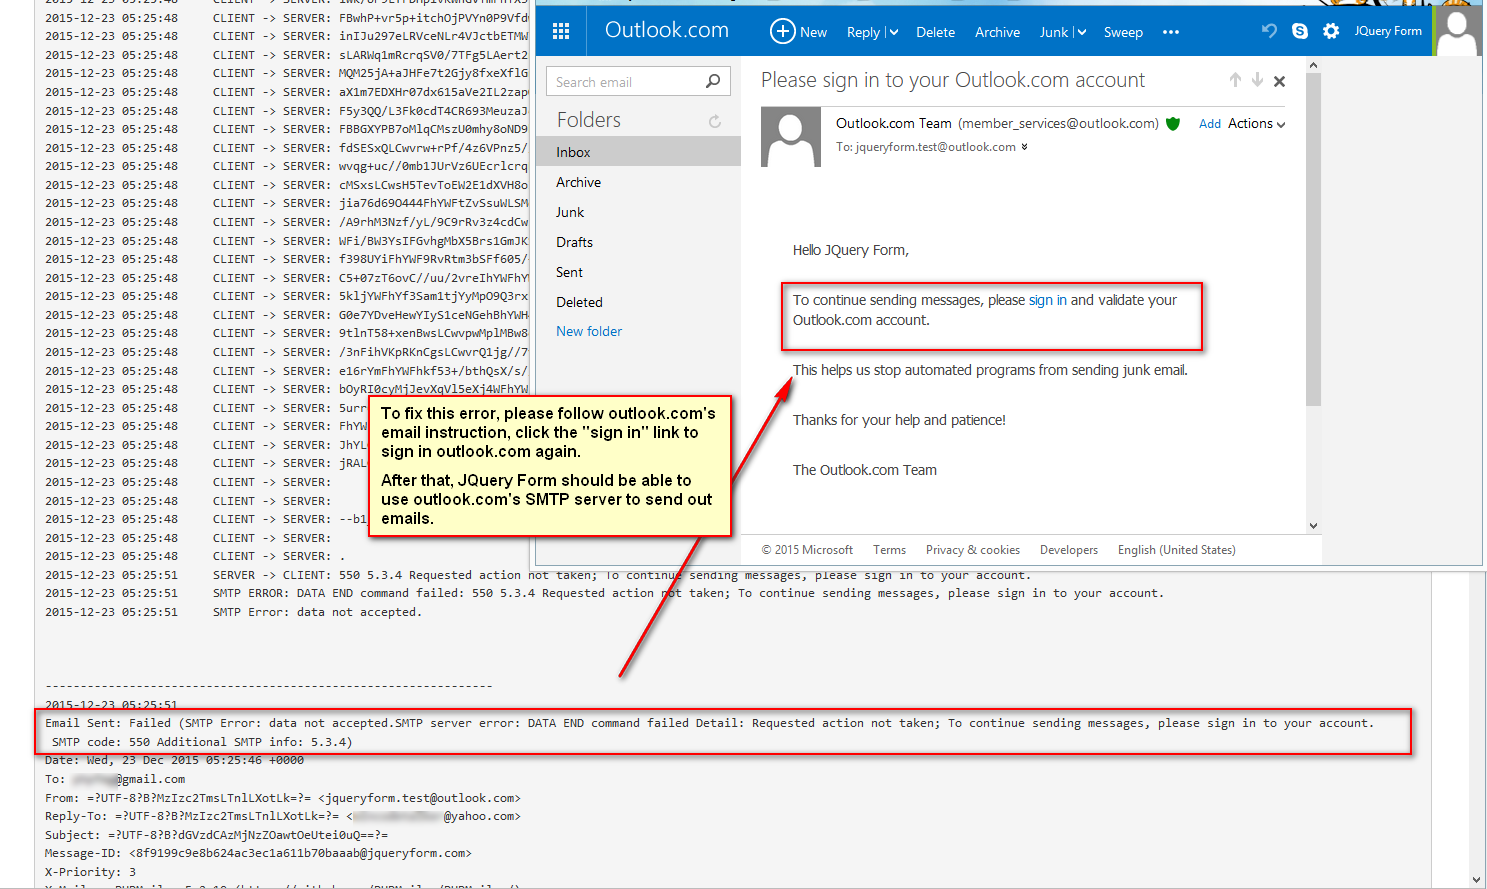Click the Outlook.com logo text
1487x889 pixels.
[x=666, y=30]
